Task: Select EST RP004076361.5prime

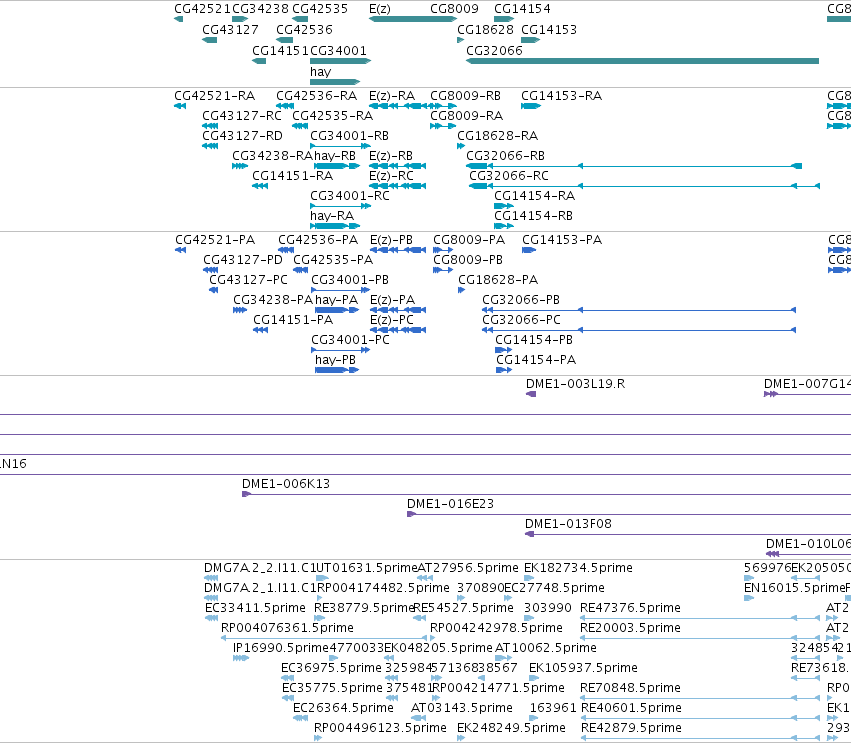Action: point(287,628)
